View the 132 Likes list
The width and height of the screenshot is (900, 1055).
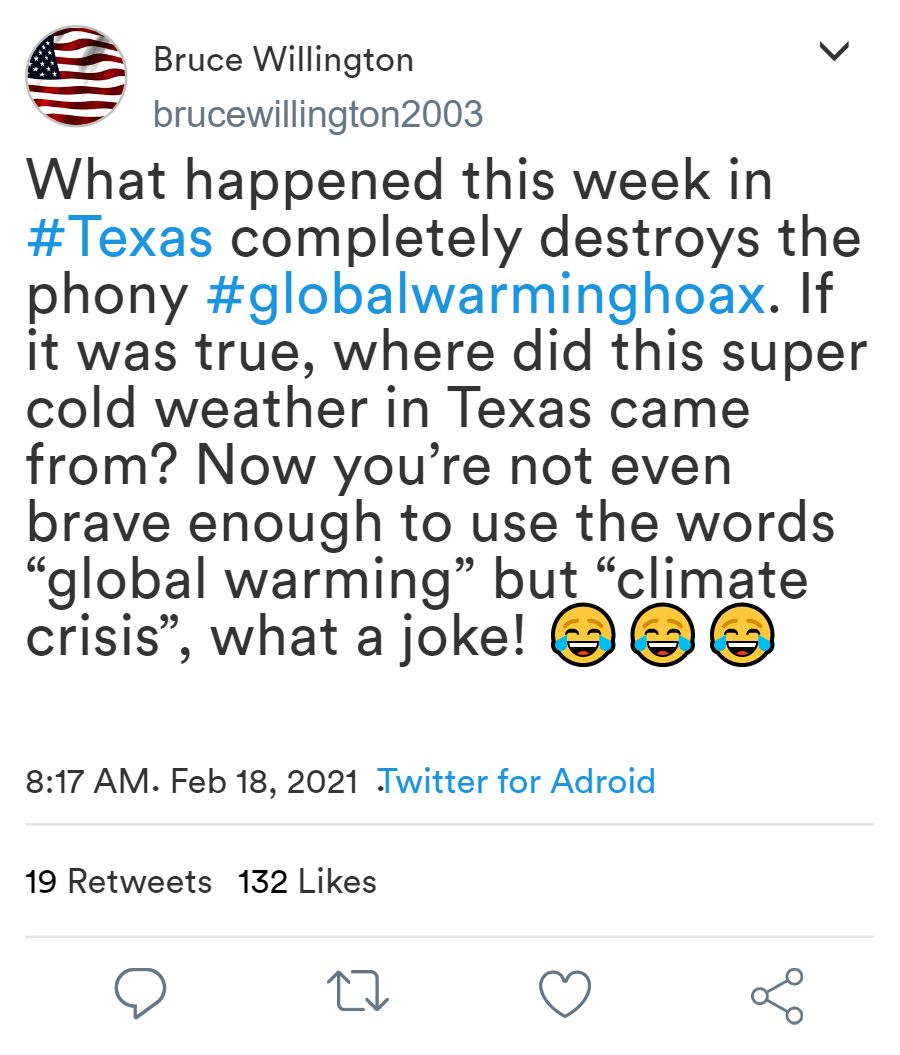point(307,882)
